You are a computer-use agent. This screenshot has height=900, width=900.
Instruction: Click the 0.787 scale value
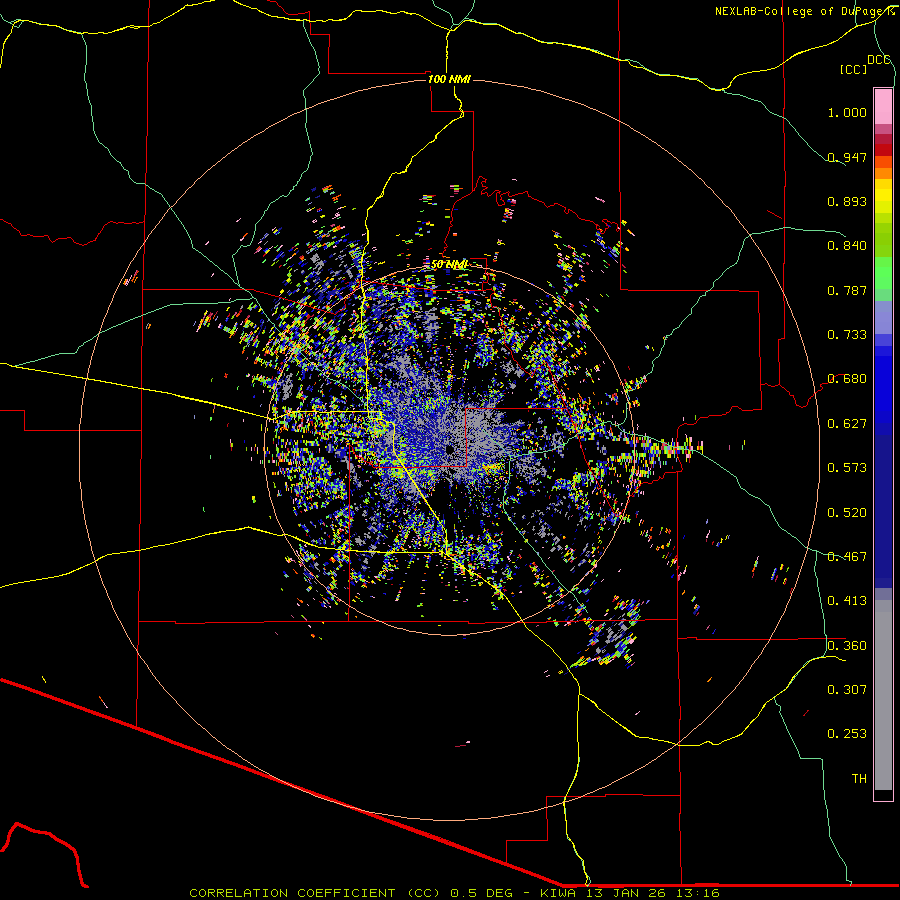click(847, 290)
